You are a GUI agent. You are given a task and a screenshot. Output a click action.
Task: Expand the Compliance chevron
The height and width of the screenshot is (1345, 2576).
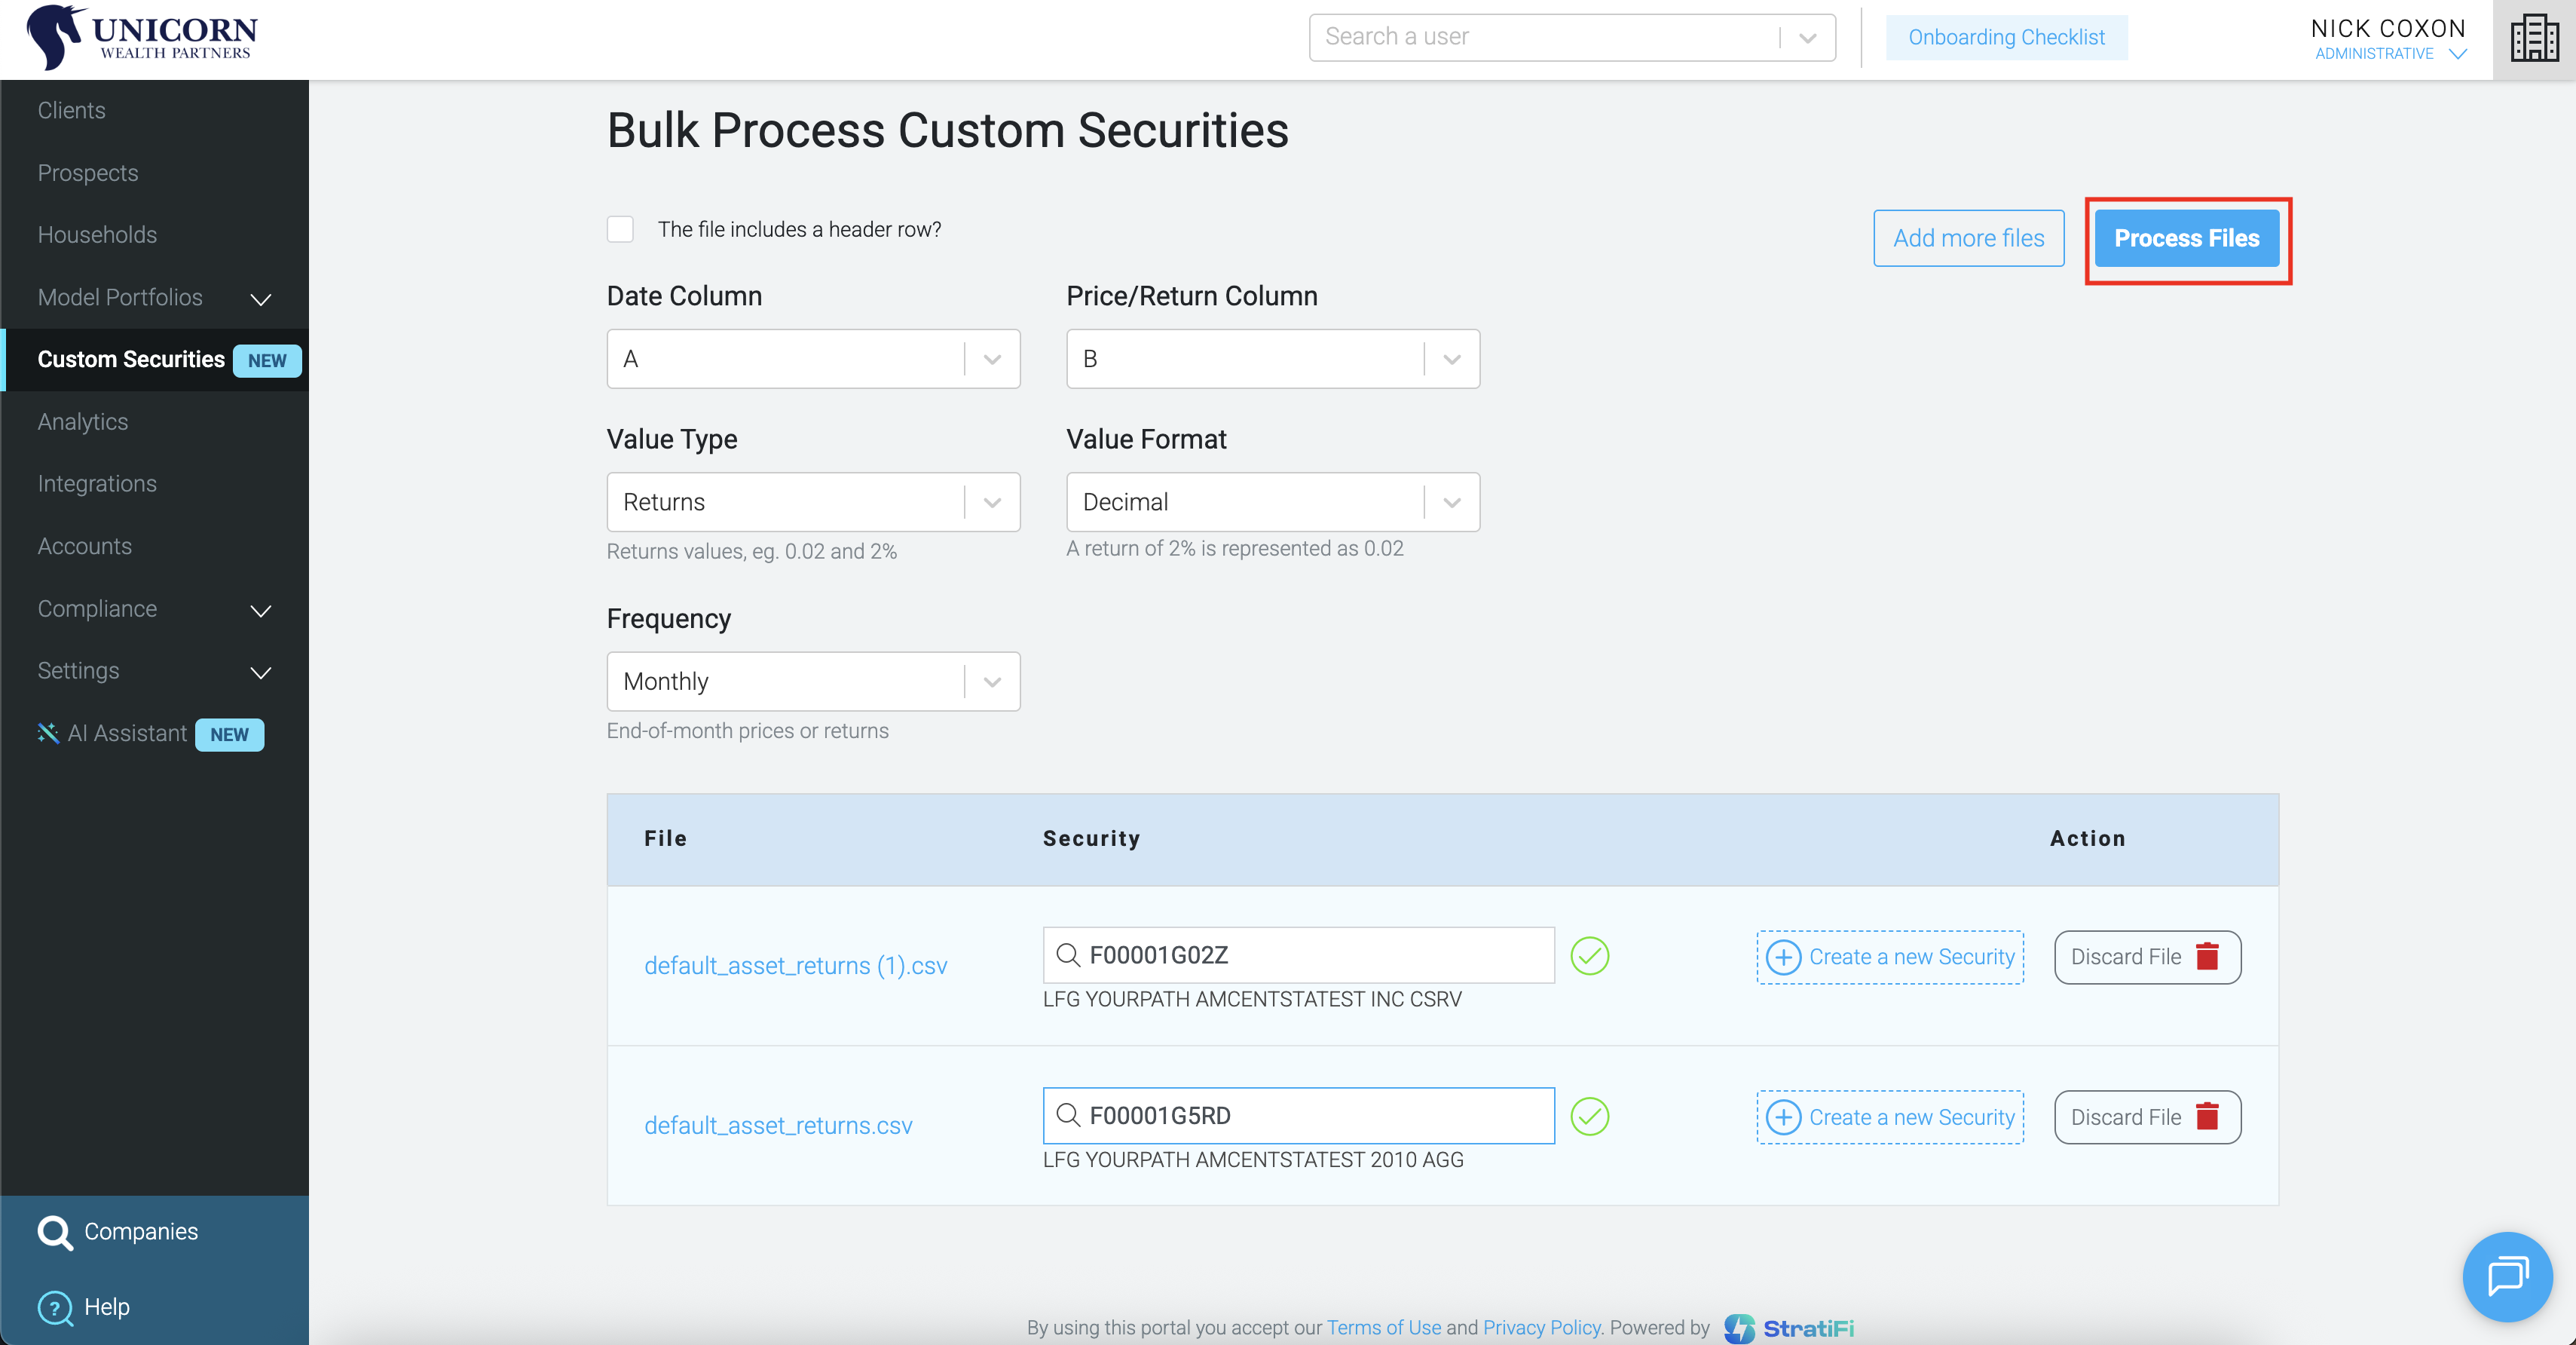coord(261,610)
